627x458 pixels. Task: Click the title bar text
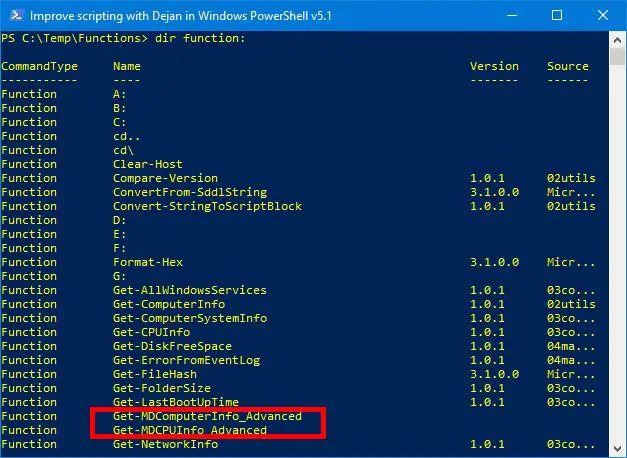tap(181, 16)
